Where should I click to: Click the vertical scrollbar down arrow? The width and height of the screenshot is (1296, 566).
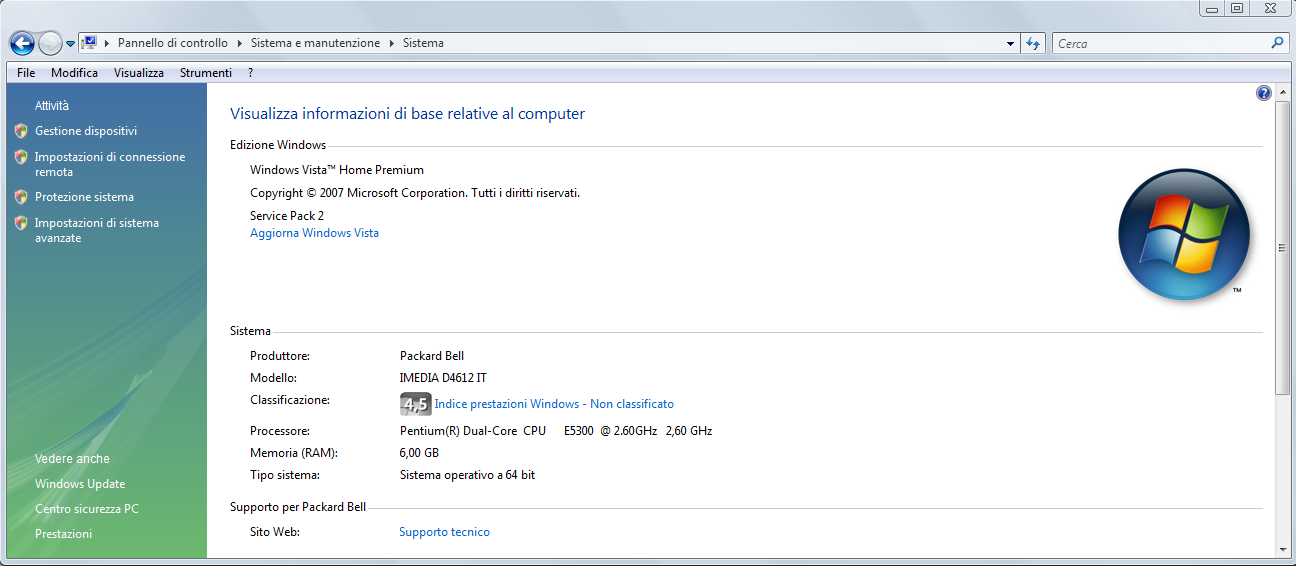(x=1284, y=548)
